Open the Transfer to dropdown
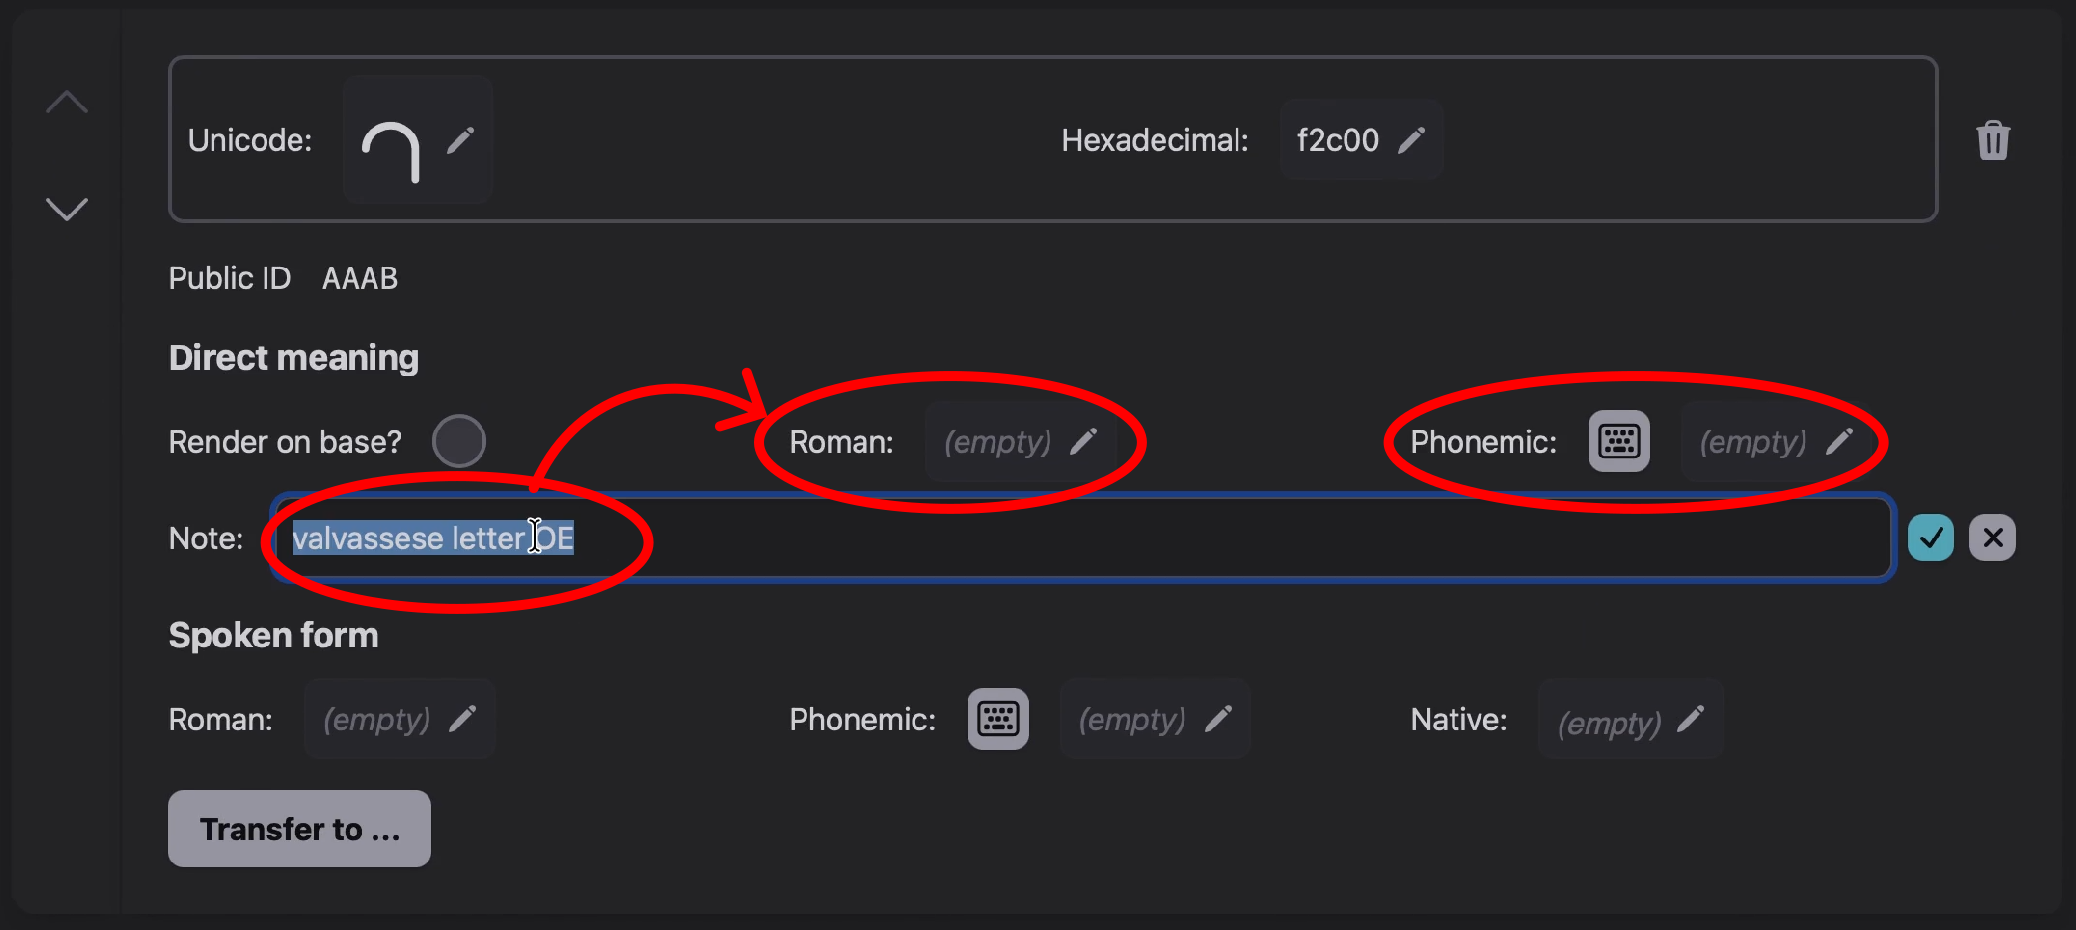Viewport: 2076px width, 930px height. pyautogui.click(x=299, y=828)
